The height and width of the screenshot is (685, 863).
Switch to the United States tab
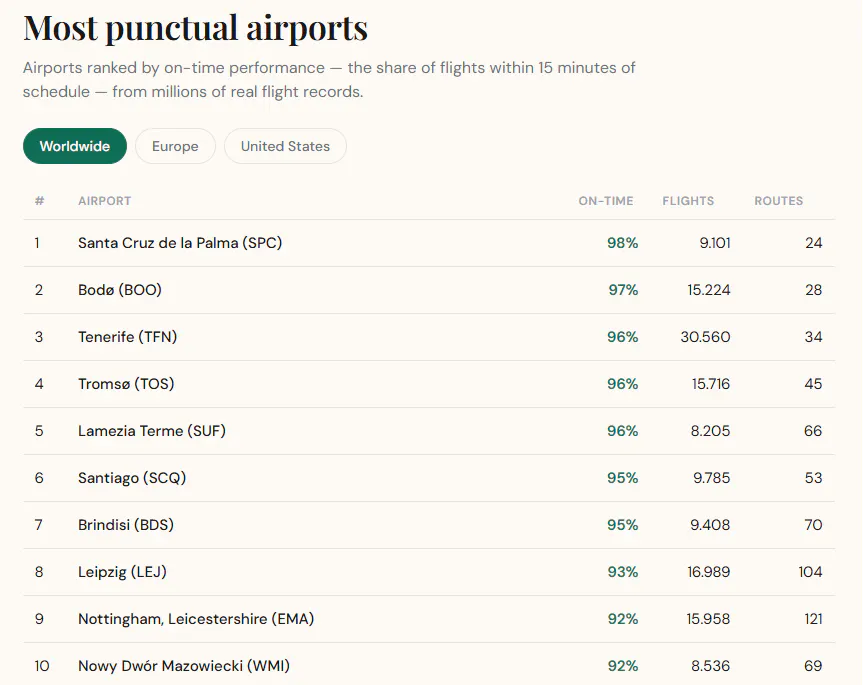click(x=285, y=146)
